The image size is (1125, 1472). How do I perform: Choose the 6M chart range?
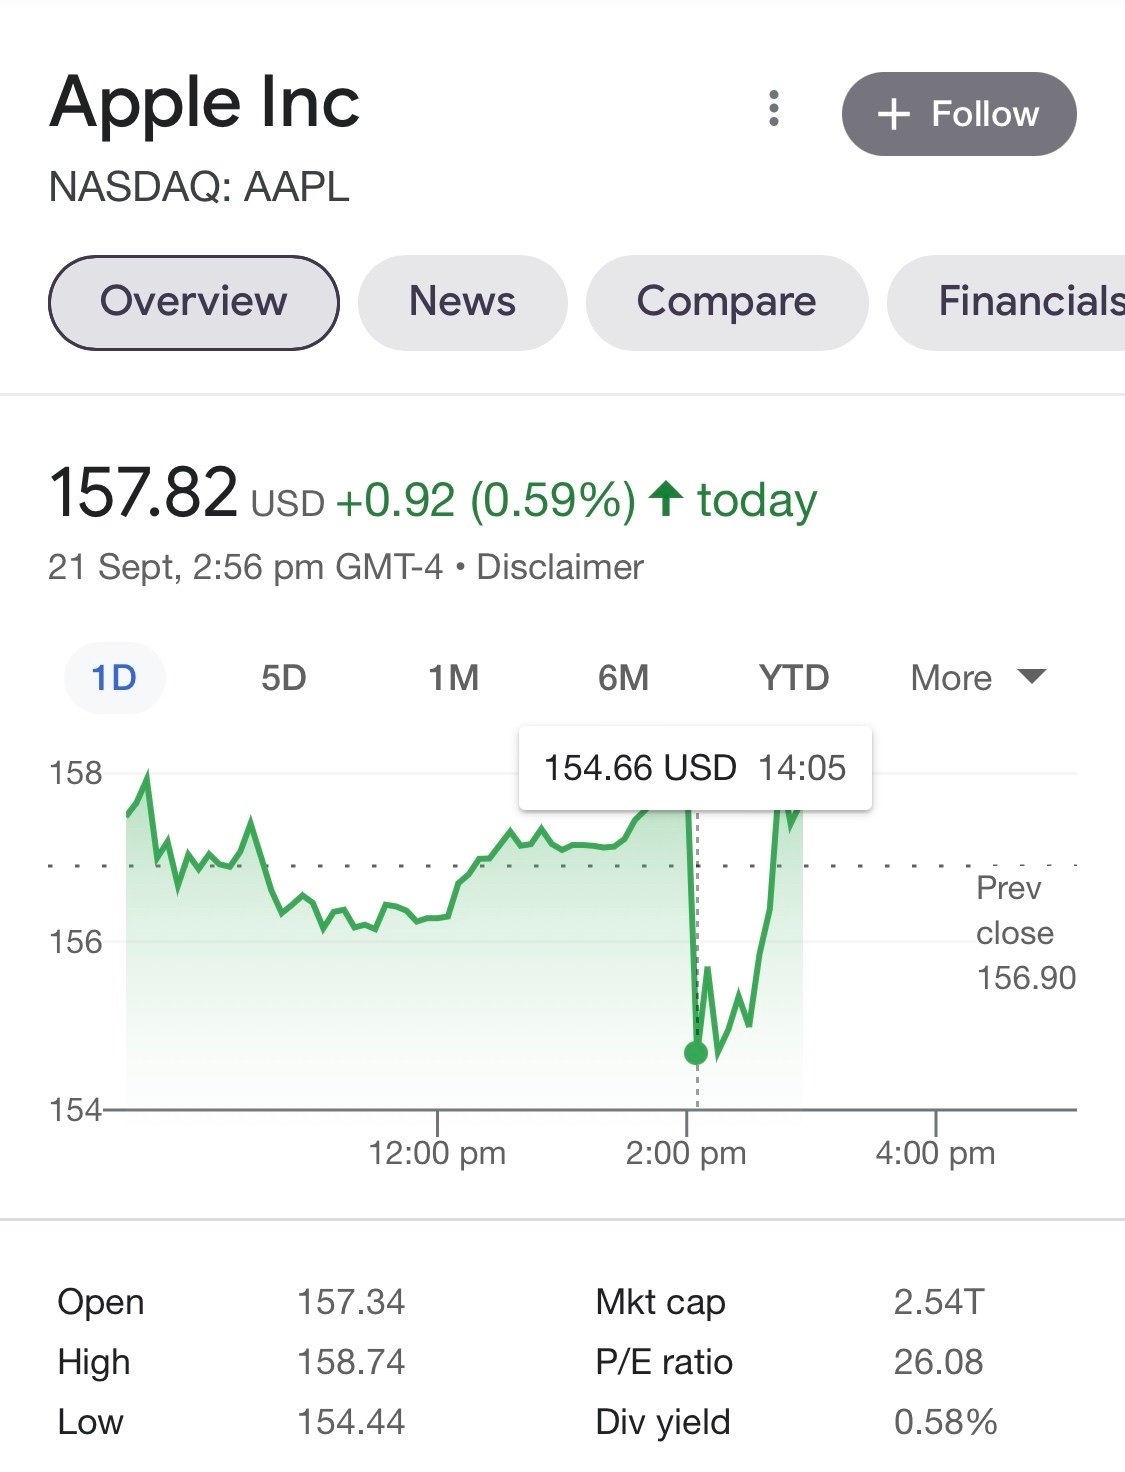point(623,678)
